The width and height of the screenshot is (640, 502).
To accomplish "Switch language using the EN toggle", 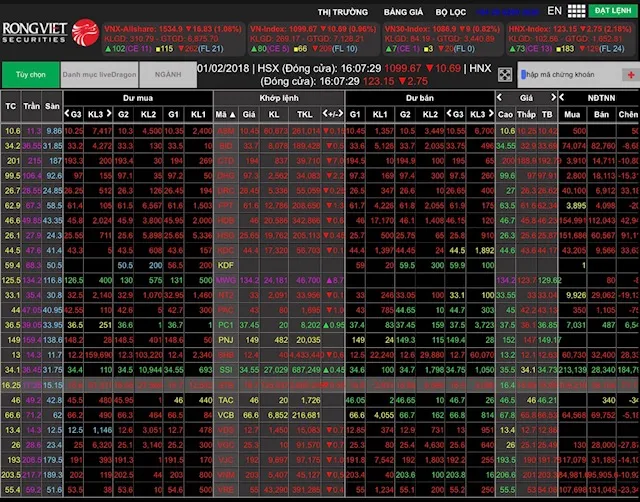I will click(x=554, y=11).
